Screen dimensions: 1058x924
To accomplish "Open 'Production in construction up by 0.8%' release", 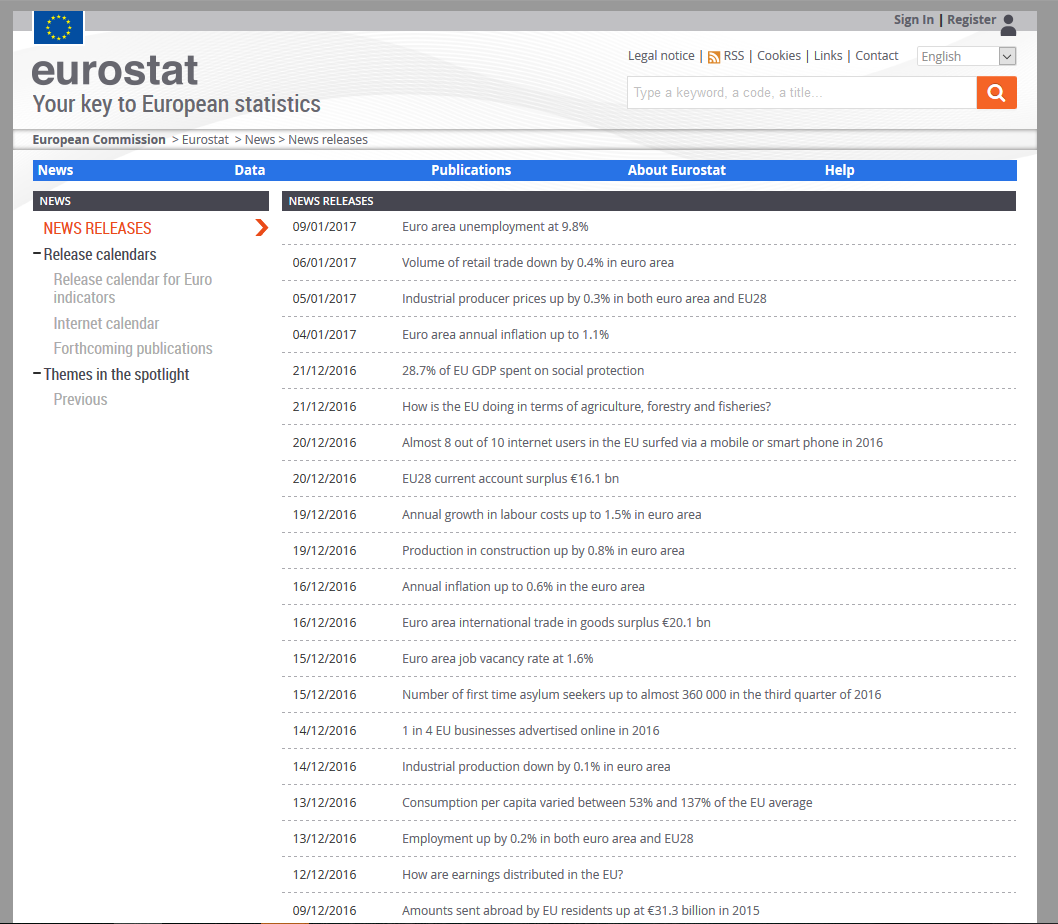I will [x=543, y=551].
